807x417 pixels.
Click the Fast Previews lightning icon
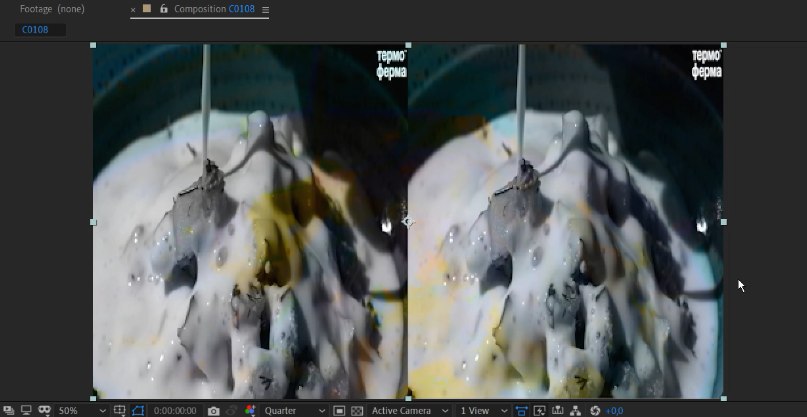click(x=539, y=411)
